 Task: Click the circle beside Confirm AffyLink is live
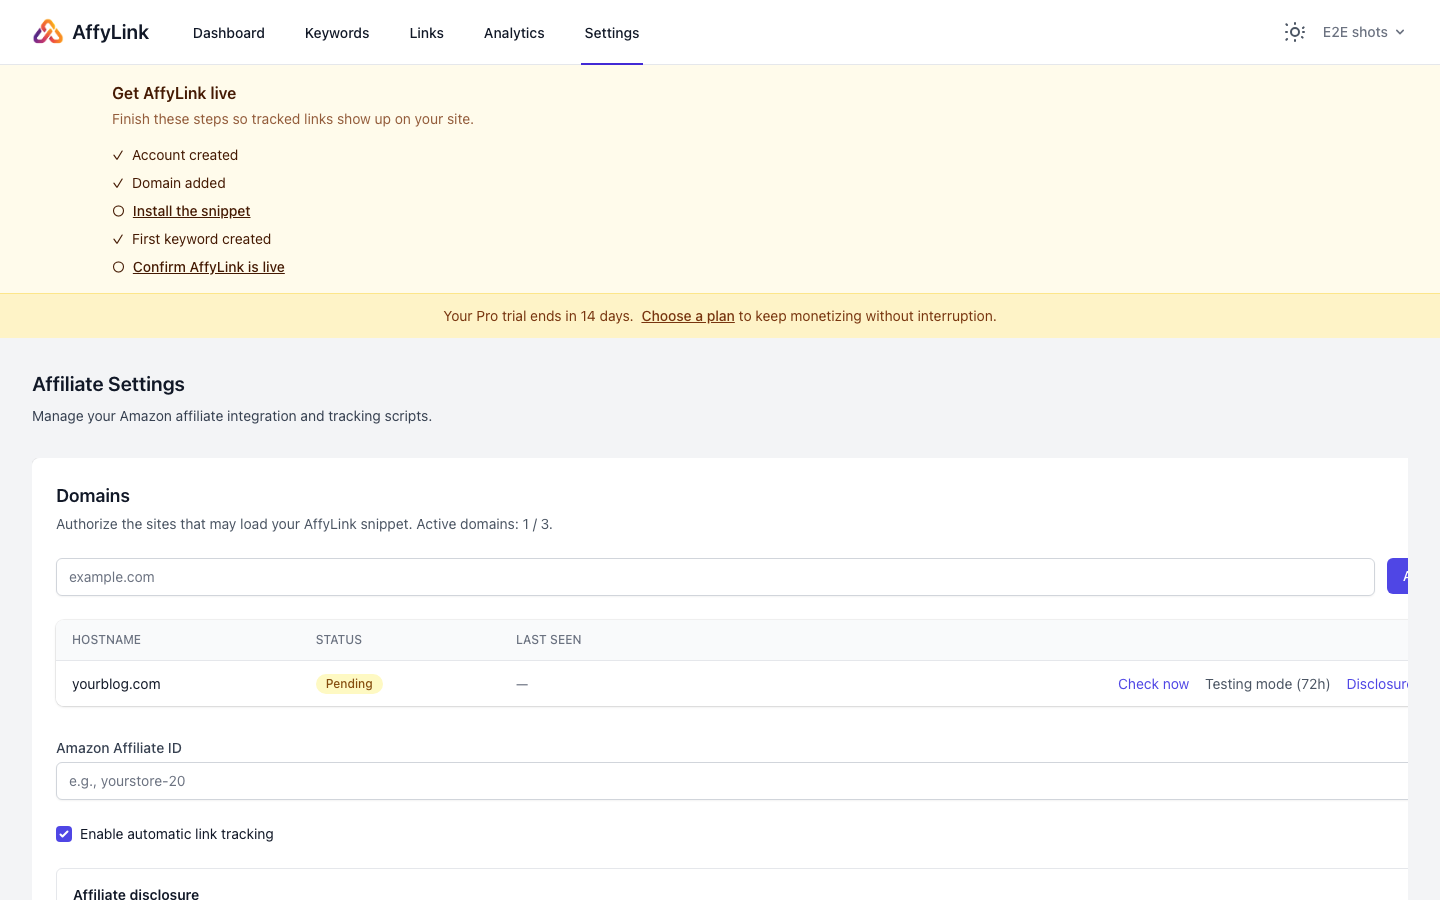[118, 267]
